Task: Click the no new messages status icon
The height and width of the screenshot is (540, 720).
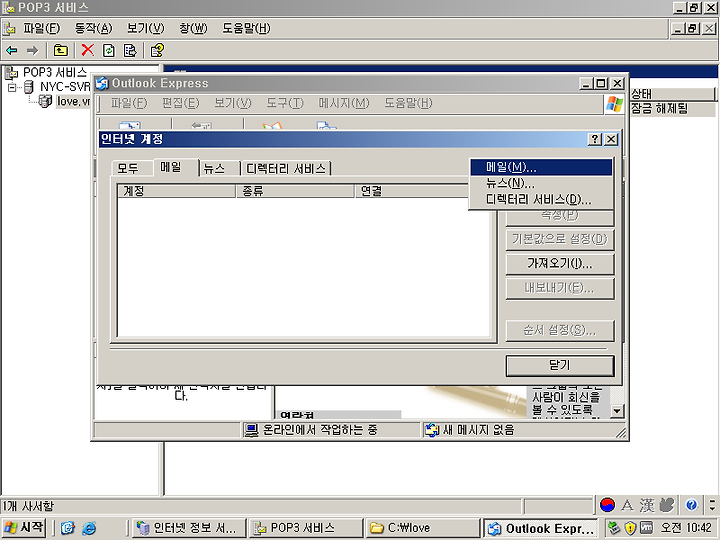Action: click(431, 430)
